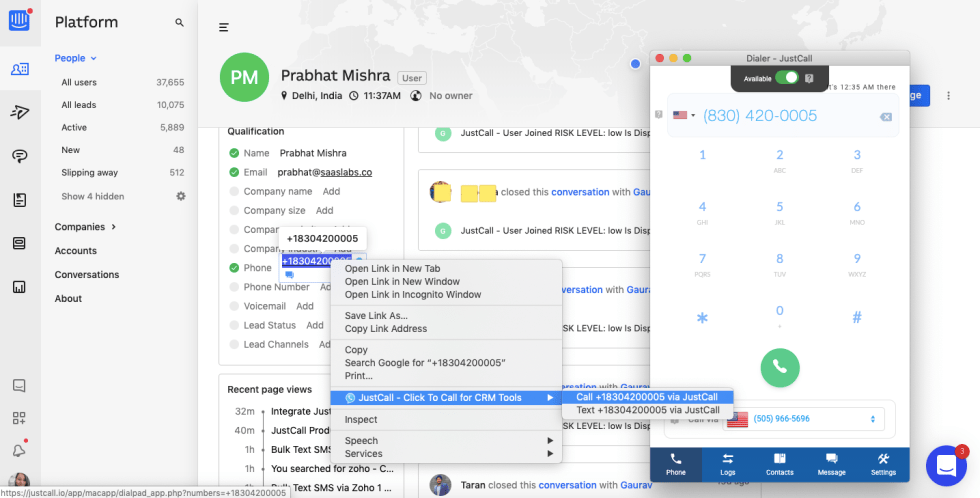980x498 pixels.
Task: Expand the Companies section arrow
Action: [113, 227]
